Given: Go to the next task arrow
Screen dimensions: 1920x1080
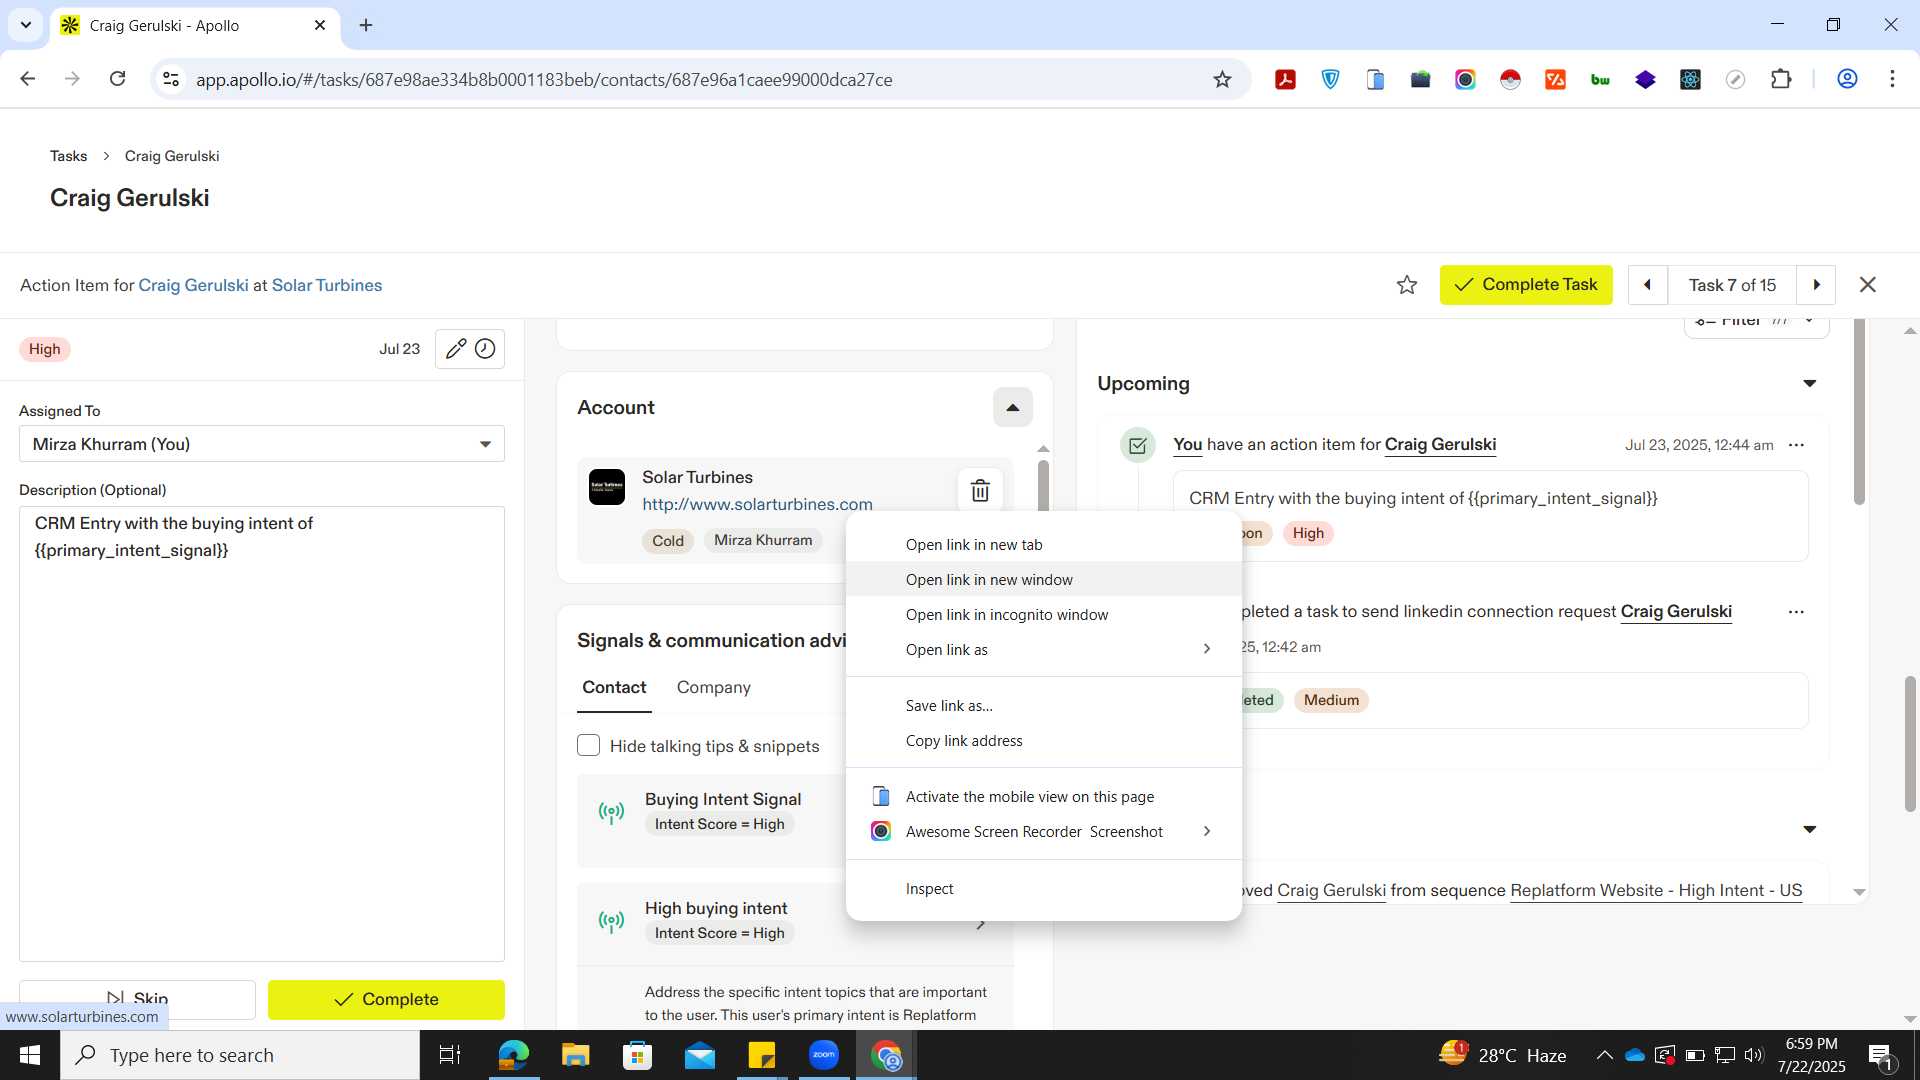Looking at the screenshot, I should point(1816,285).
